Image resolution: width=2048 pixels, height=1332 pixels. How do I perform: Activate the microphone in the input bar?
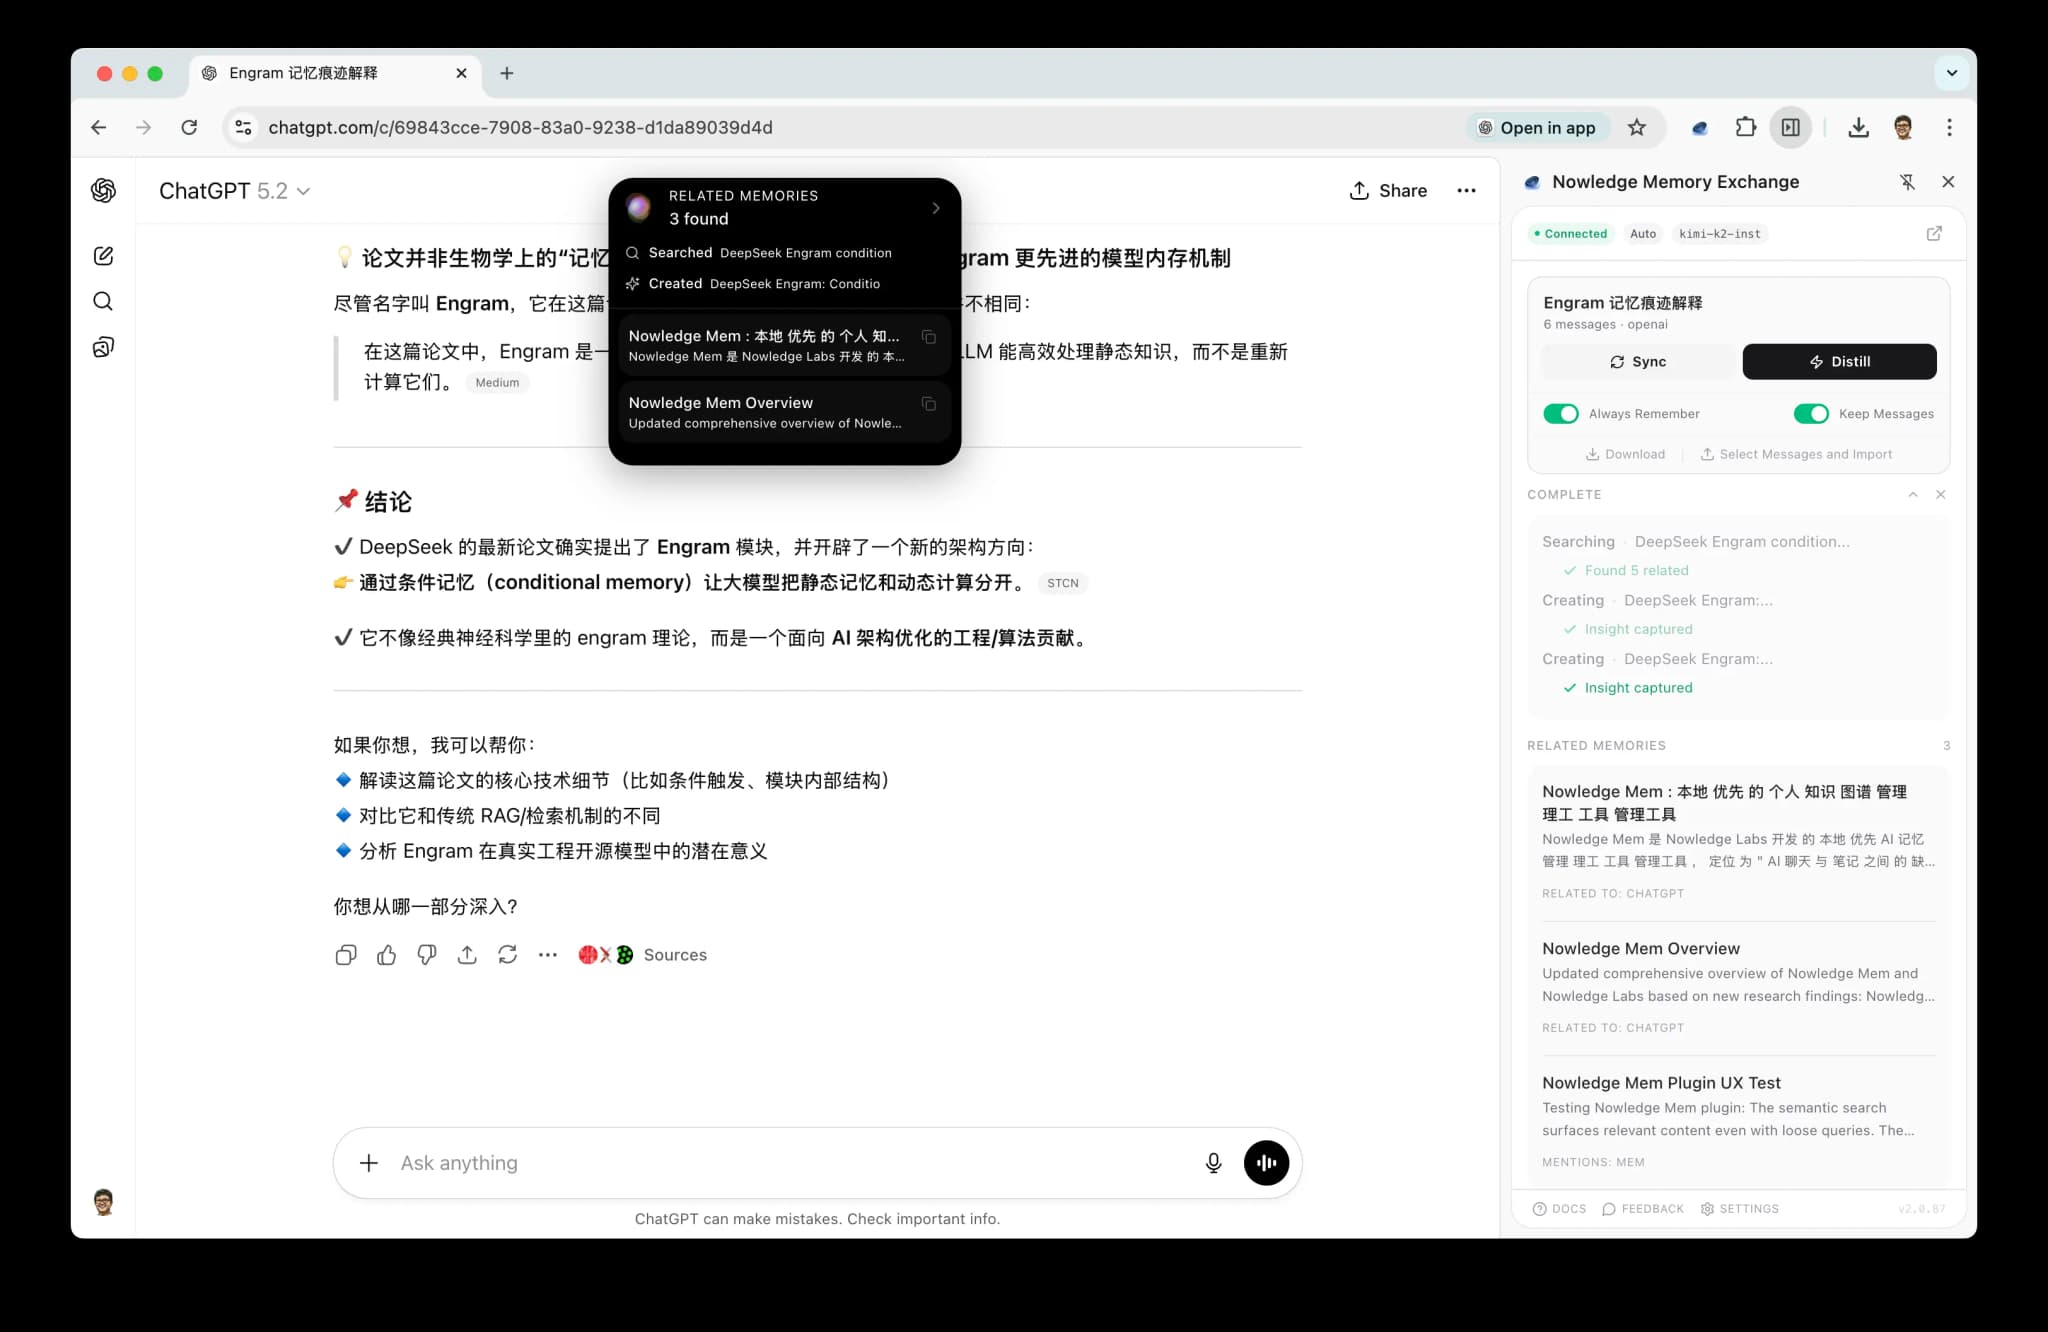point(1212,1163)
